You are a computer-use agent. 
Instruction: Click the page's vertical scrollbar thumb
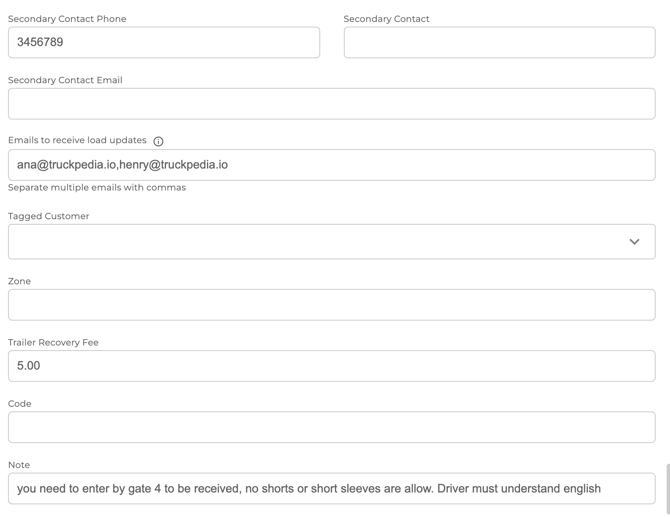(x=667, y=488)
